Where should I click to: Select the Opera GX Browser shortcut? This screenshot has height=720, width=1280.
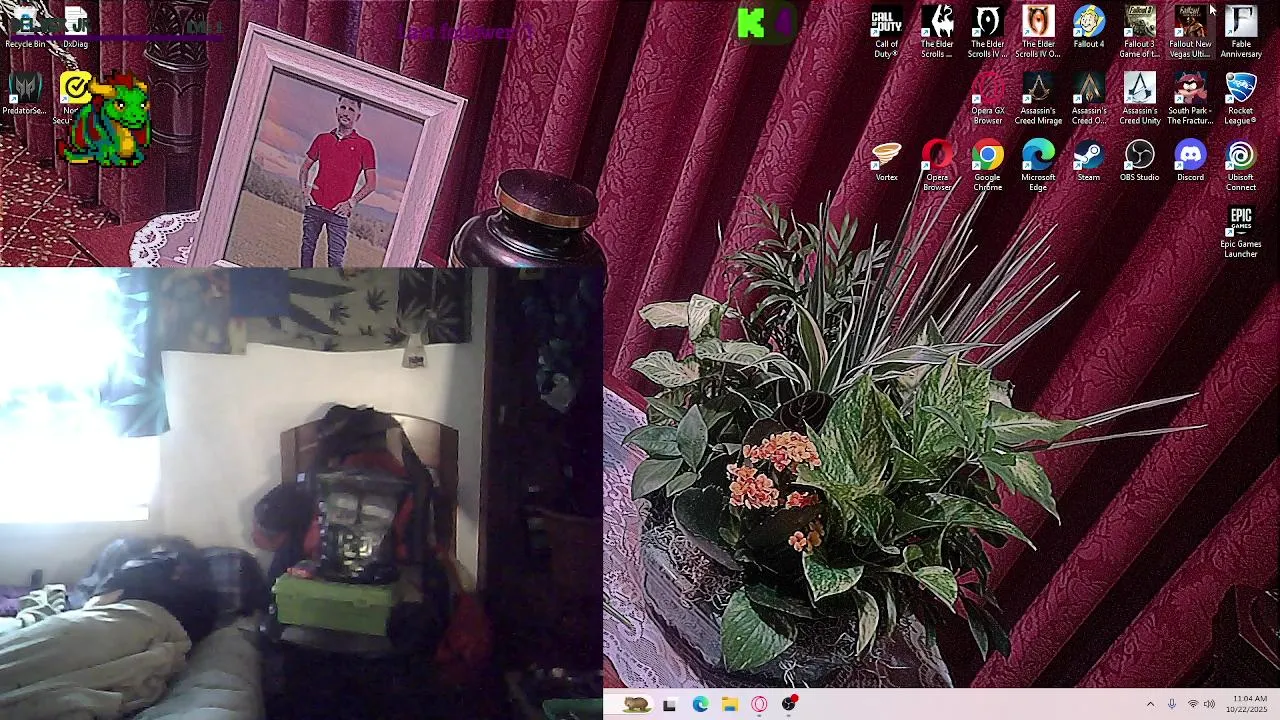[988, 100]
